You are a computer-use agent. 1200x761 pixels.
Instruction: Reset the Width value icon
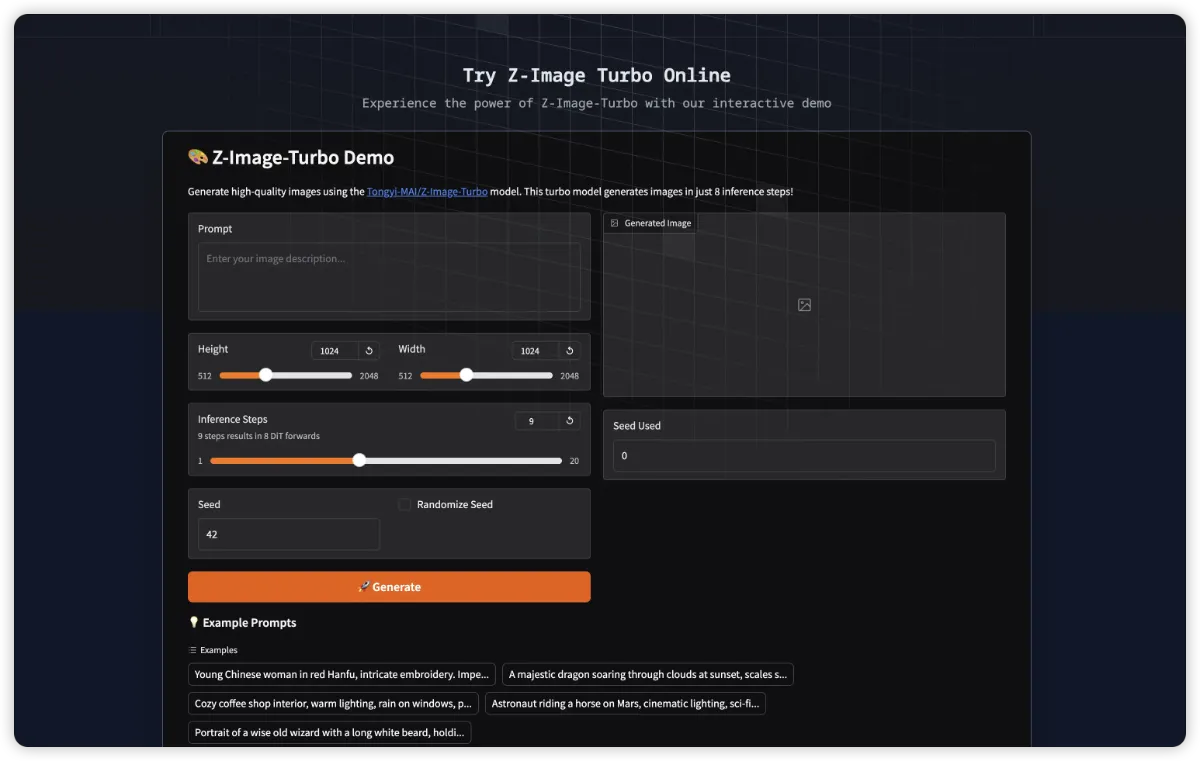coord(570,351)
